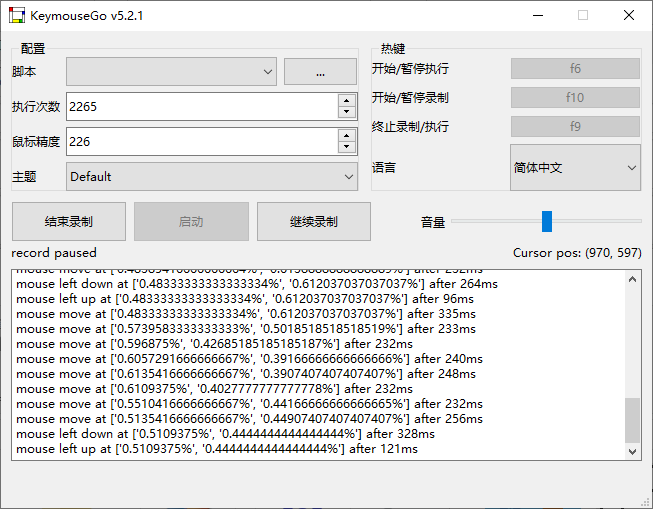
Task: Open the theme dropdown showing Default
Action: pos(212,177)
